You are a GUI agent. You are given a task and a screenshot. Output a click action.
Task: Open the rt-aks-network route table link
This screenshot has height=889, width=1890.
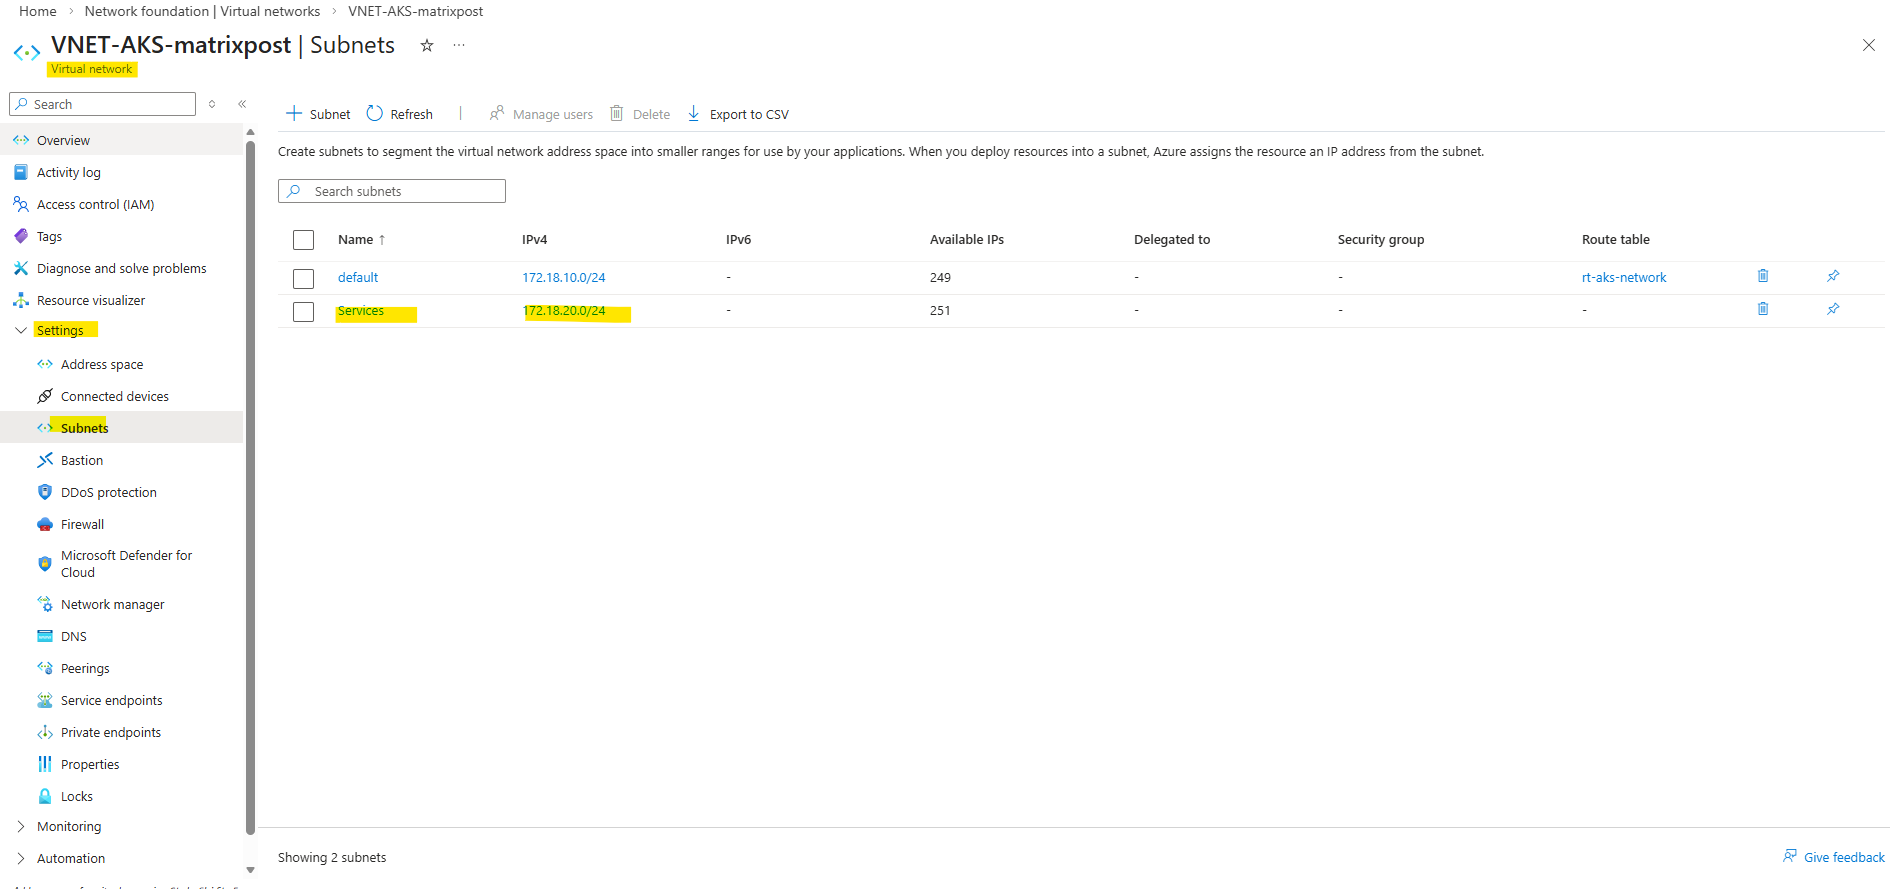(1624, 278)
